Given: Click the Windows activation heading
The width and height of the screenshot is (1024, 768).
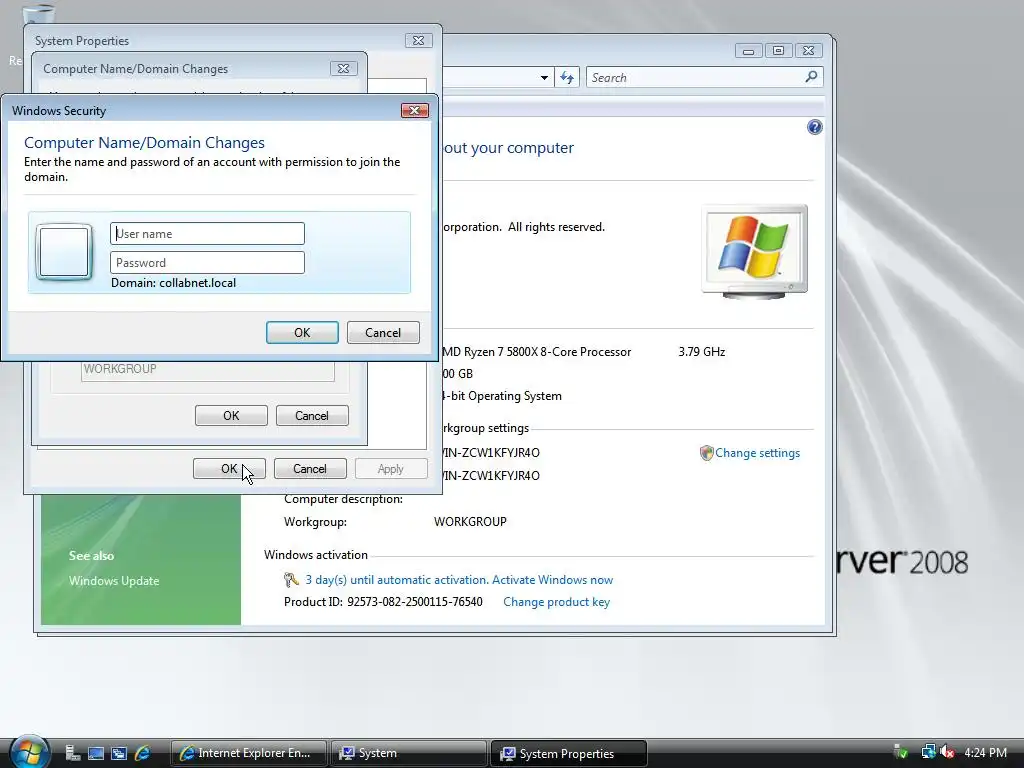Looking at the screenshot, I should click(x=316, y=554).
